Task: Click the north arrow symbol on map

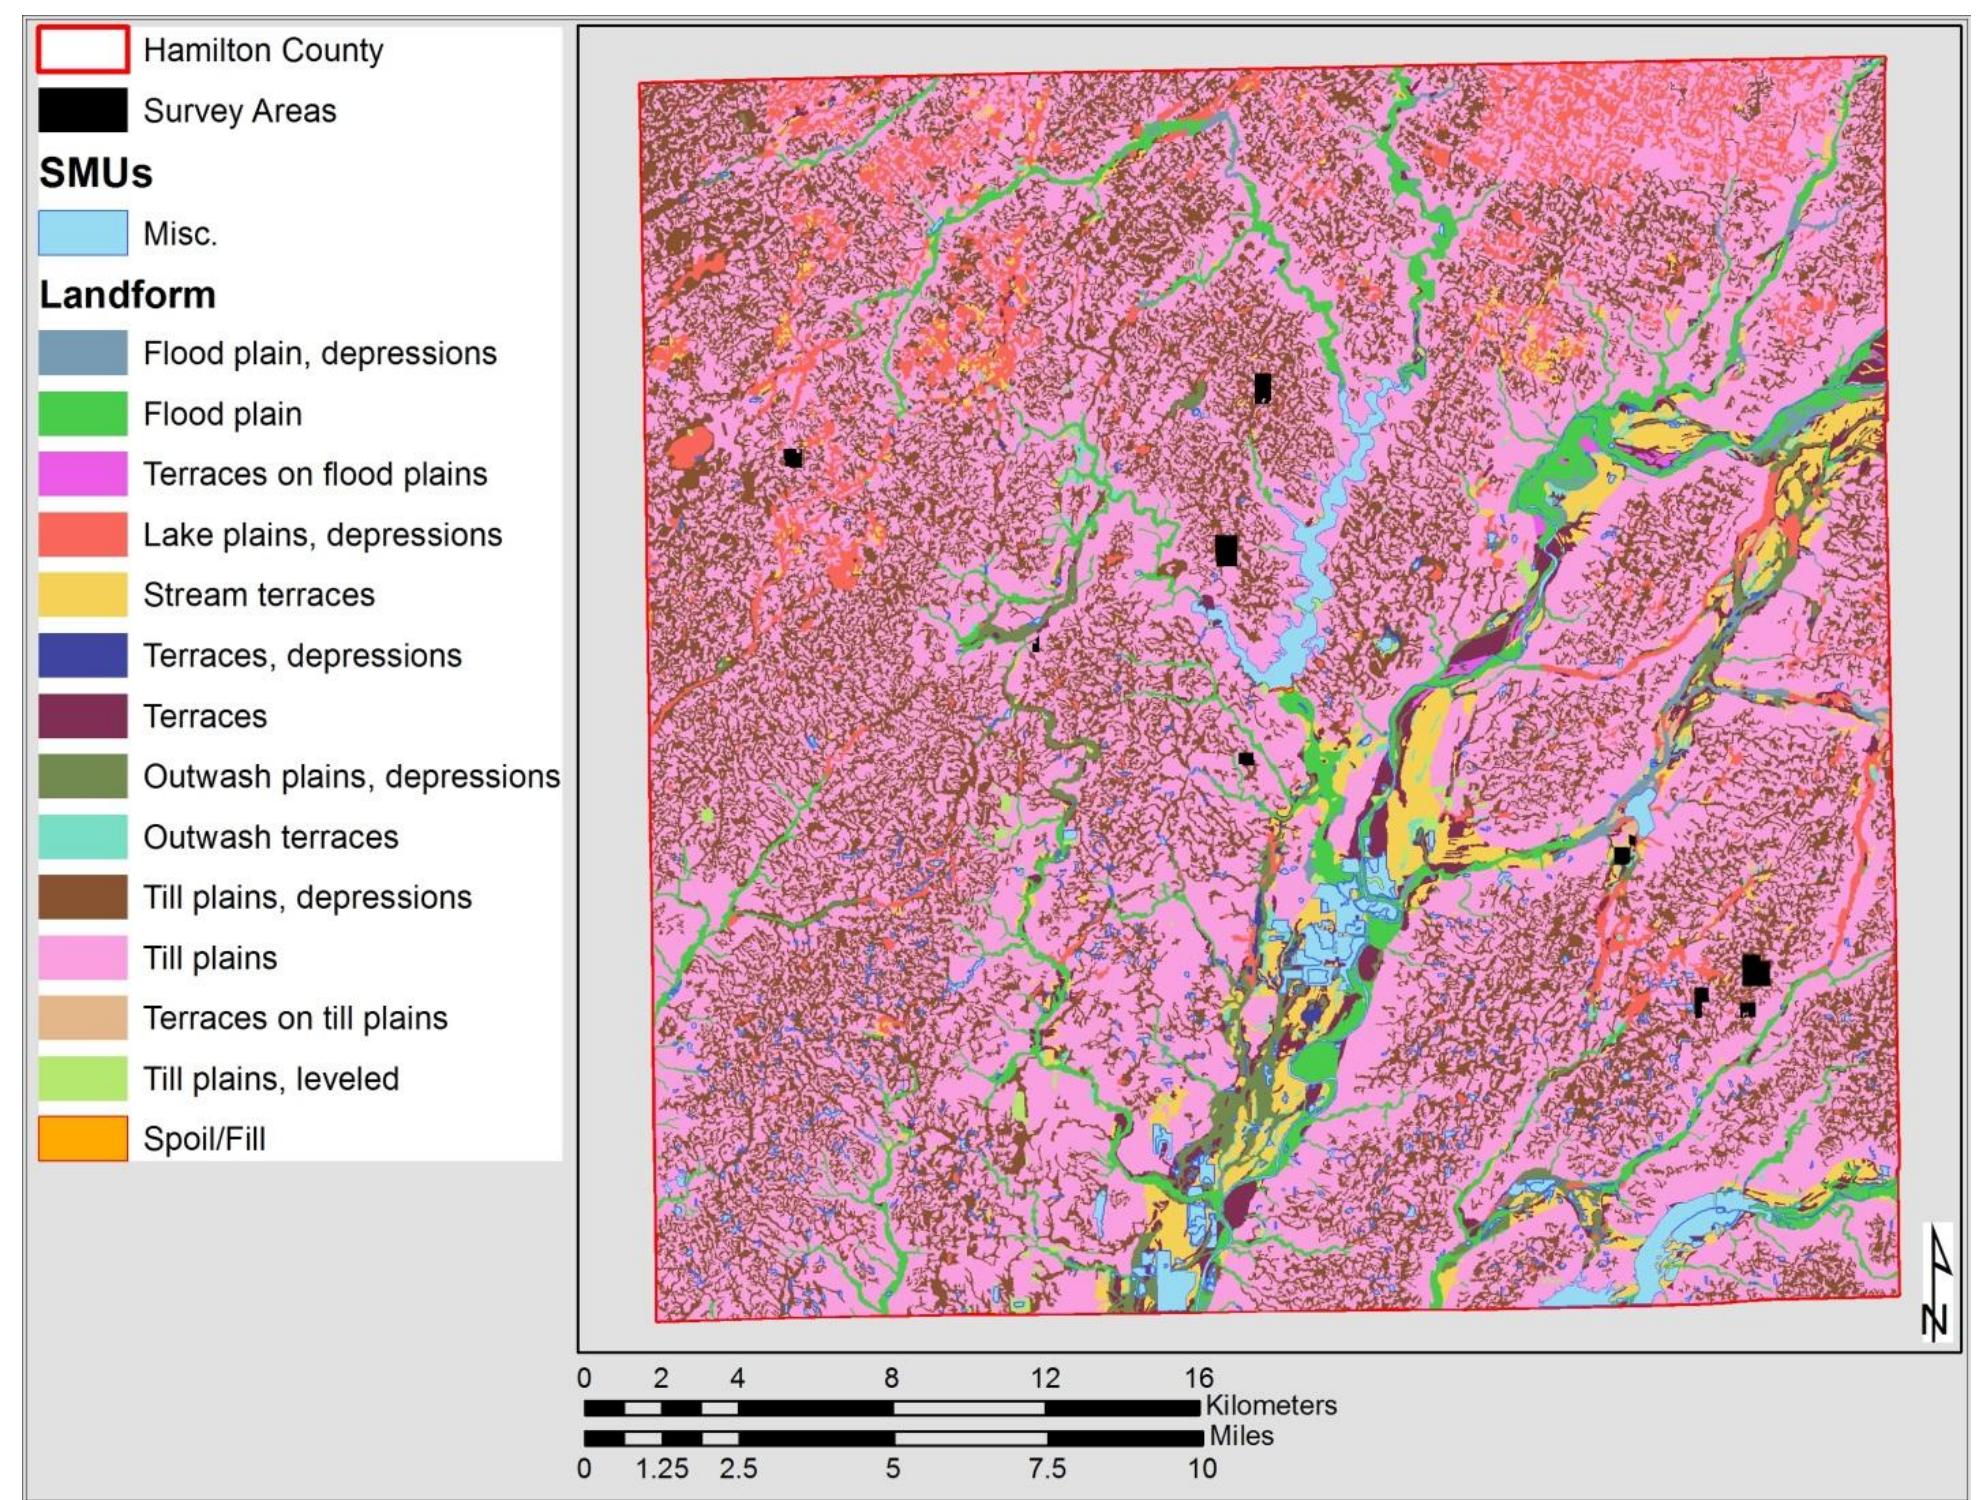Action: pyautogui.click(x=1936, y=1282)
